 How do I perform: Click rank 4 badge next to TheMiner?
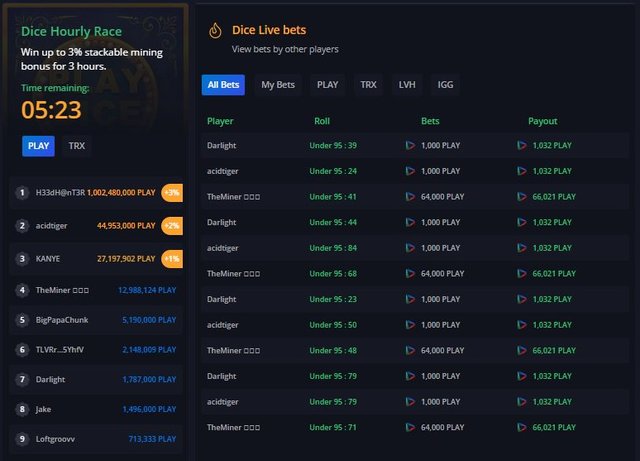pos(22,290)
